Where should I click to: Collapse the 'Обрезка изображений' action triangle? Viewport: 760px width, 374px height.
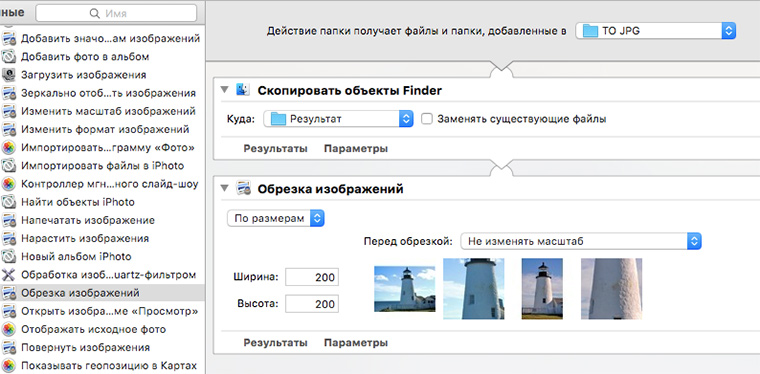click(224, 189)
